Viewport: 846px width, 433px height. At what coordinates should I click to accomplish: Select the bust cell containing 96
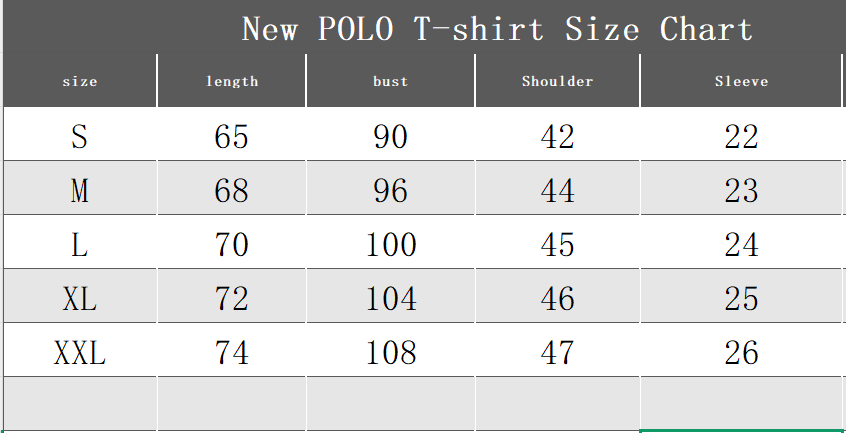click(391, 190)
